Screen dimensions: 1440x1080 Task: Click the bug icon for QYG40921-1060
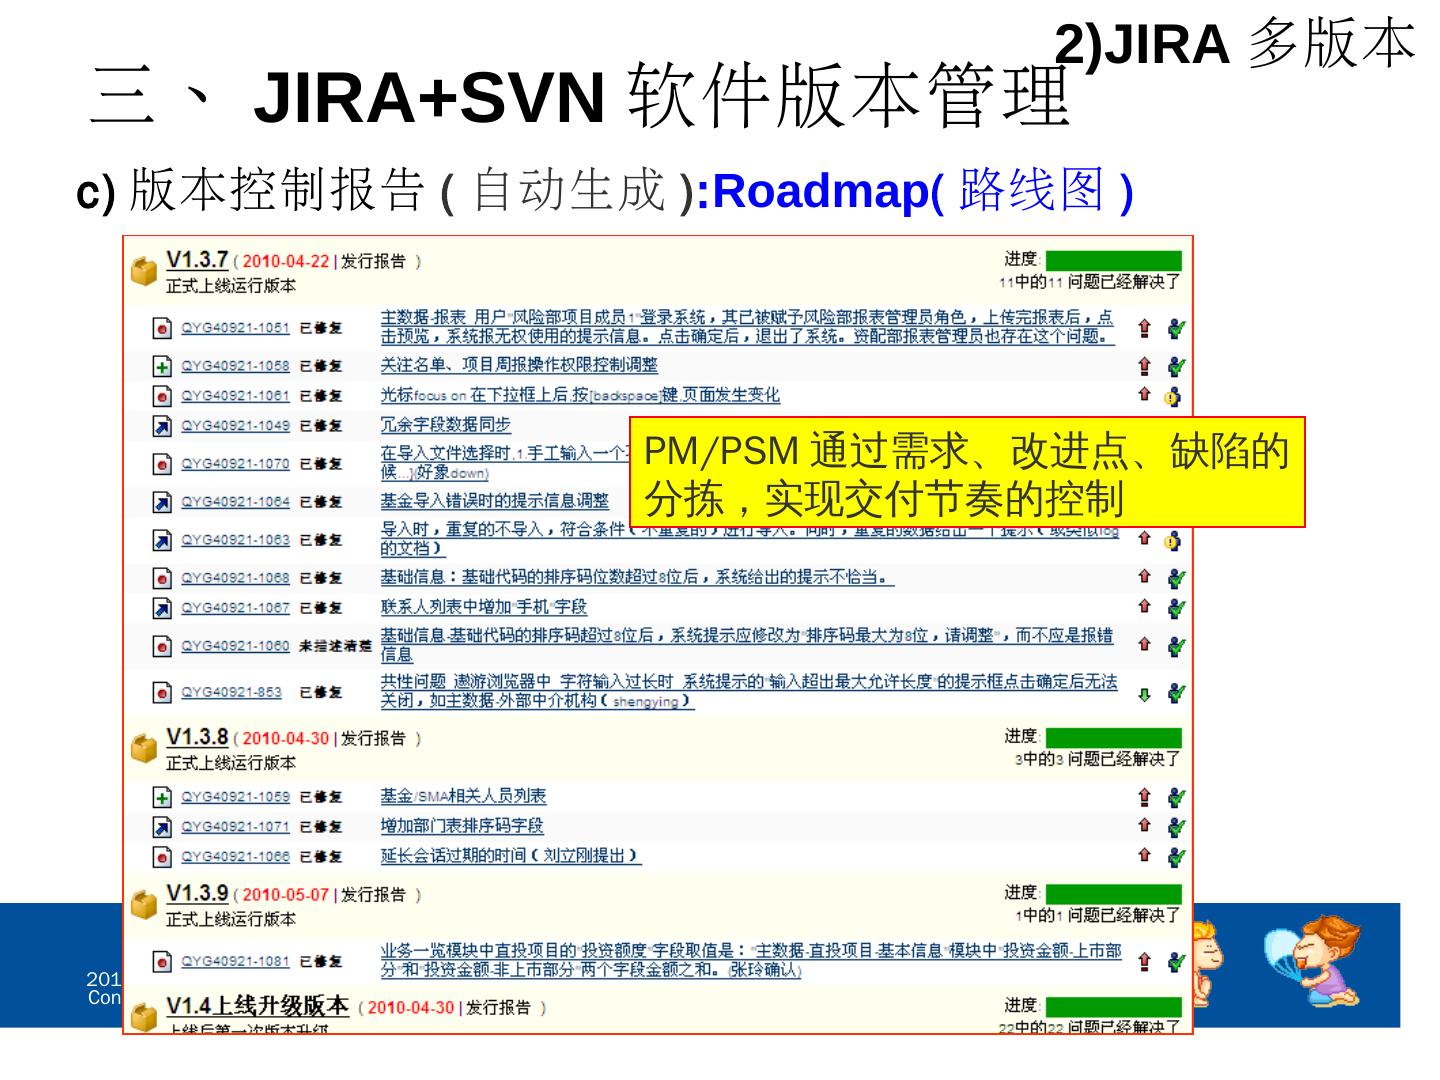coord(162,646)
